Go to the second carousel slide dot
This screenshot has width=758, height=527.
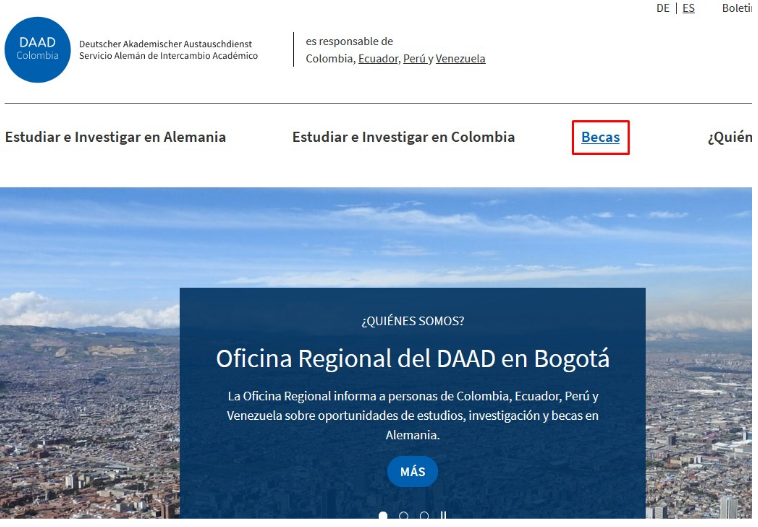(x=404, y=515)
